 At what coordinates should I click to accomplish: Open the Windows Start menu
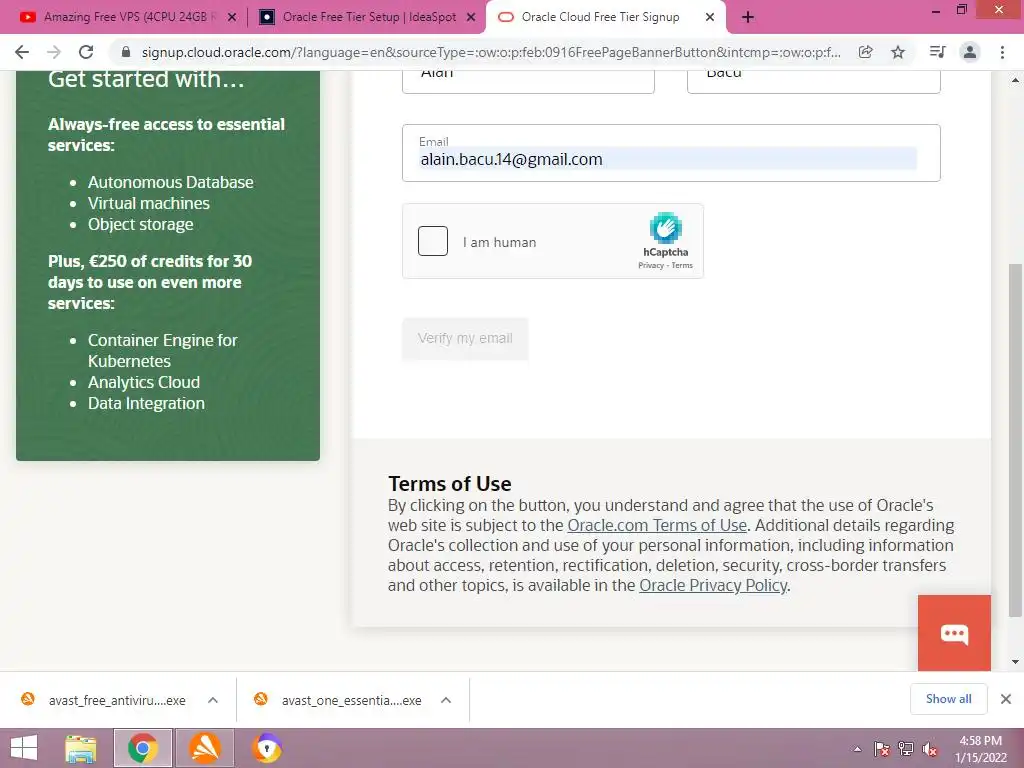[x=24, y=748]
